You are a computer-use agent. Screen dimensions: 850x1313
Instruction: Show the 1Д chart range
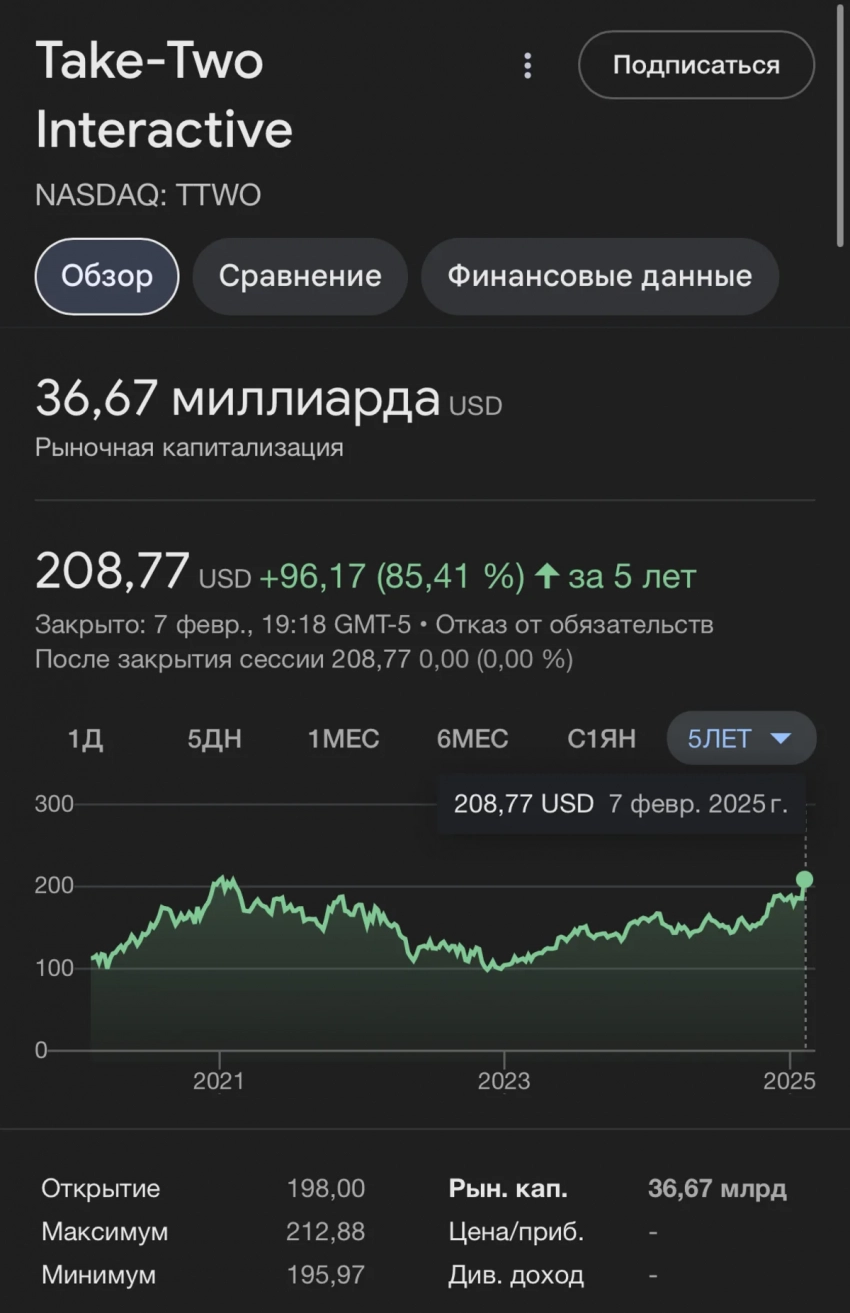86,739
